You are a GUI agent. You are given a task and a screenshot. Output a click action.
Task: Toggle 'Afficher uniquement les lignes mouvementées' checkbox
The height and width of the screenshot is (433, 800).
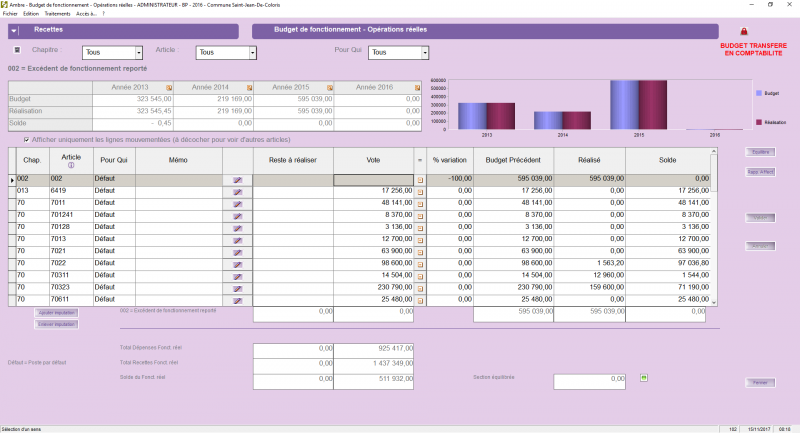[27, 139]
